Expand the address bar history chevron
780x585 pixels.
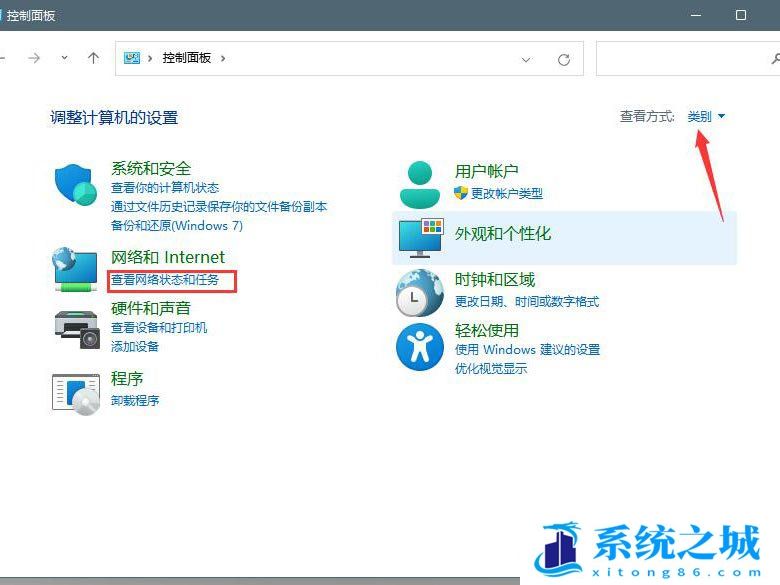526,59
